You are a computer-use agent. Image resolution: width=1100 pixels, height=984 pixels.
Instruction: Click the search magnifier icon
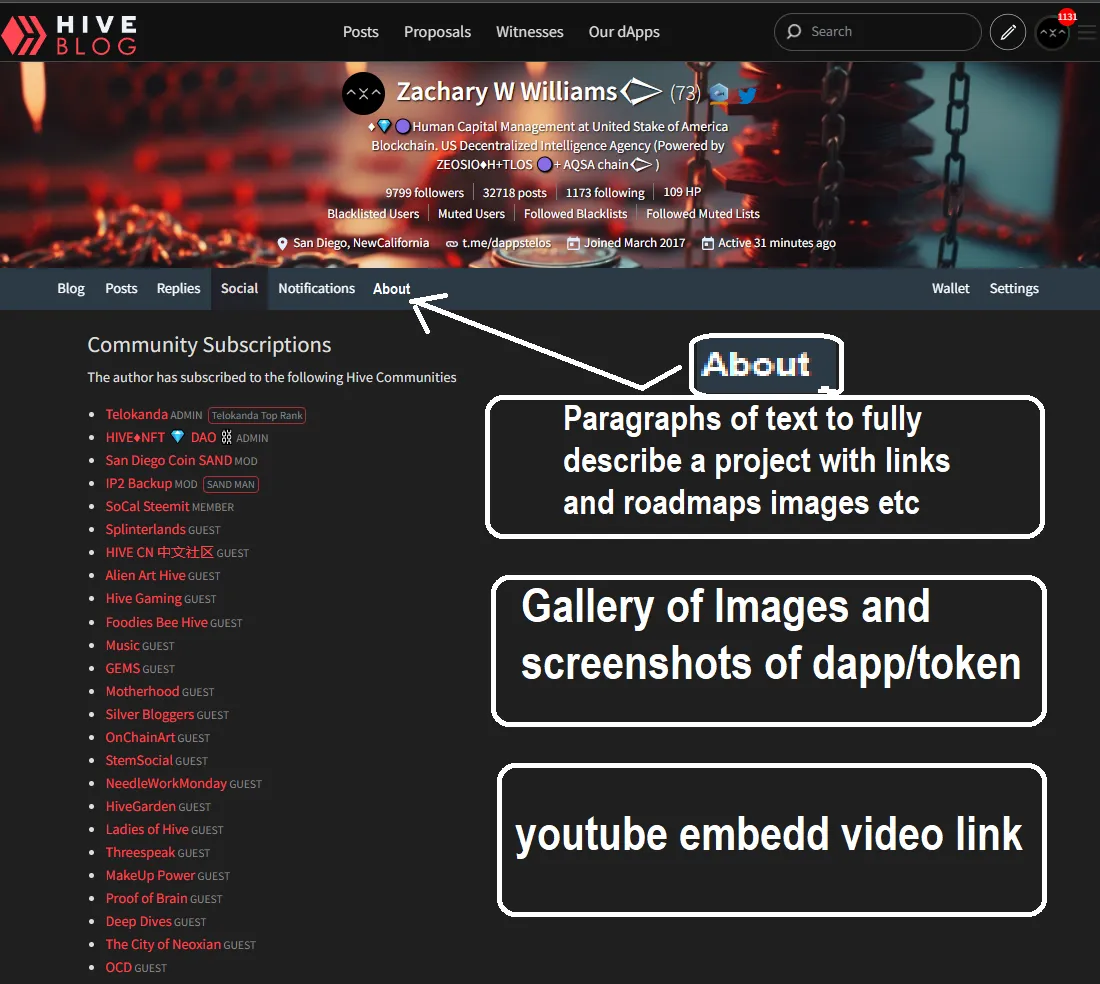coord(794,32)
